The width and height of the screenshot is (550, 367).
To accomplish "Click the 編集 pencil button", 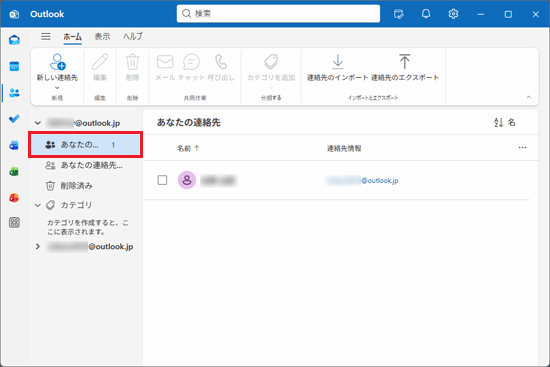I will click(100, 67).
